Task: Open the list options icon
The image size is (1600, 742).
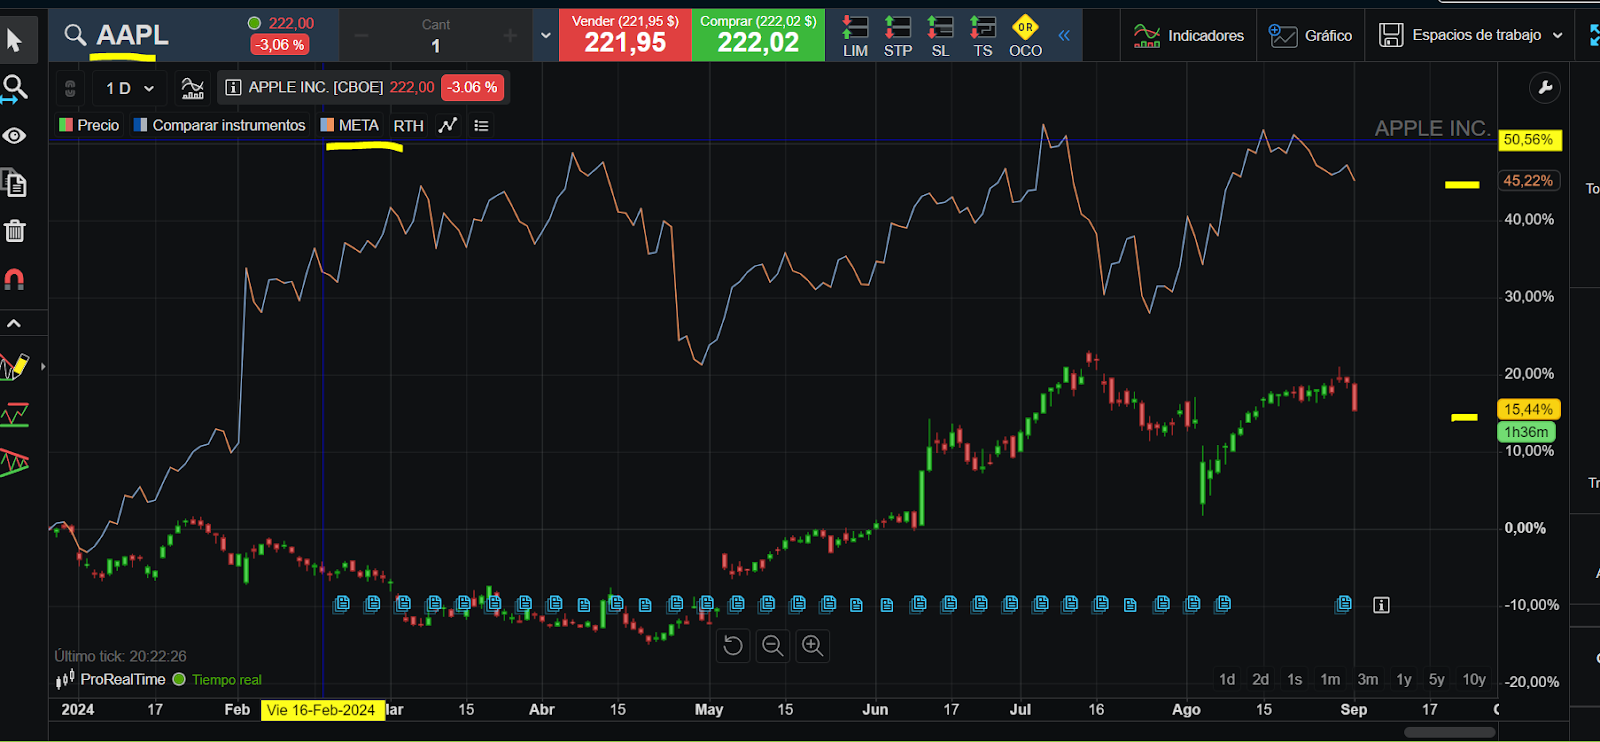Action: [x=481, y=126]
